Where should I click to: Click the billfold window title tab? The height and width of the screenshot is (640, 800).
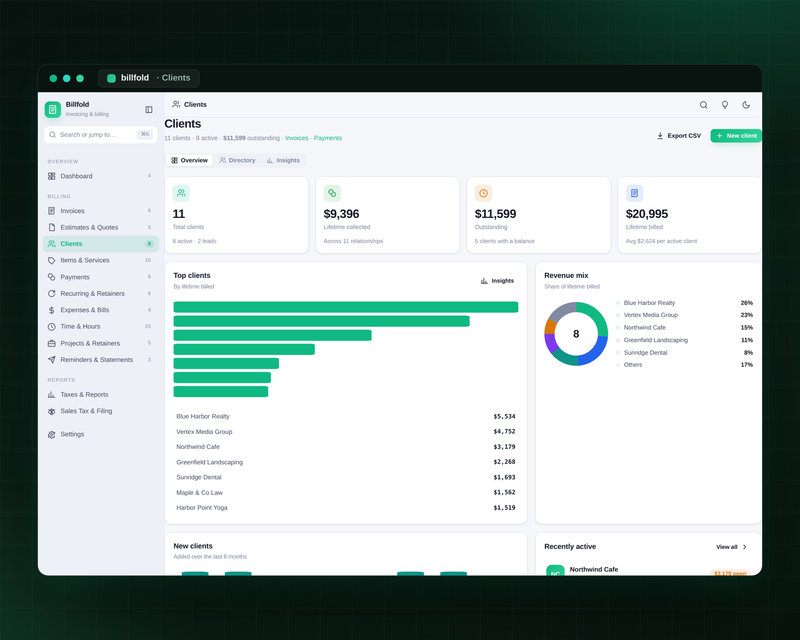(x=148, y=78)
